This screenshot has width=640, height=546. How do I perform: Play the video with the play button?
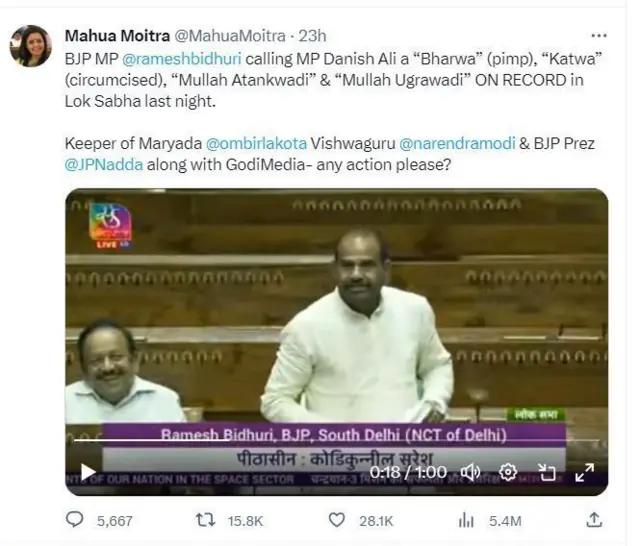click(x=87, y=472)
